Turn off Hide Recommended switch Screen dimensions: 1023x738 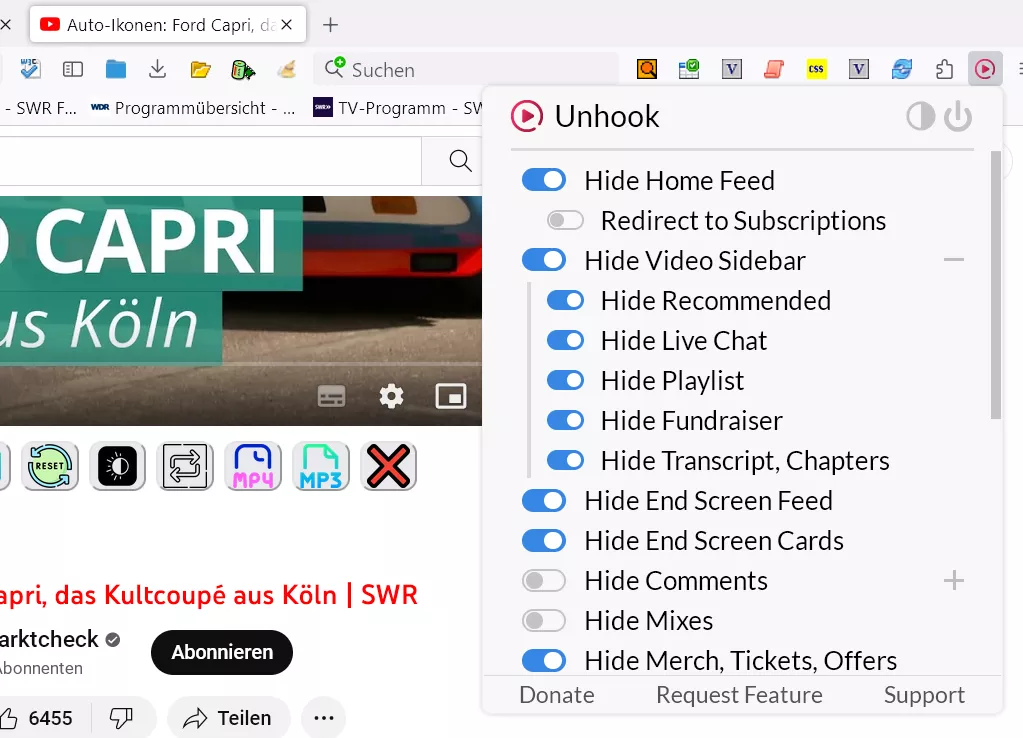coord(565,300)
